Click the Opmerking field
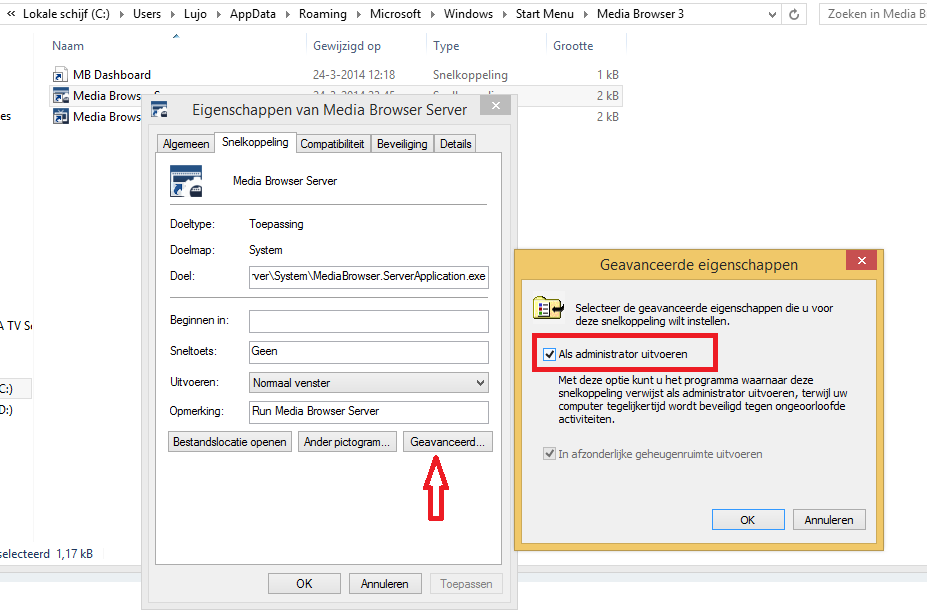Image resolution: width=927 pixels, height=616 pixels. tap(369, 411)
